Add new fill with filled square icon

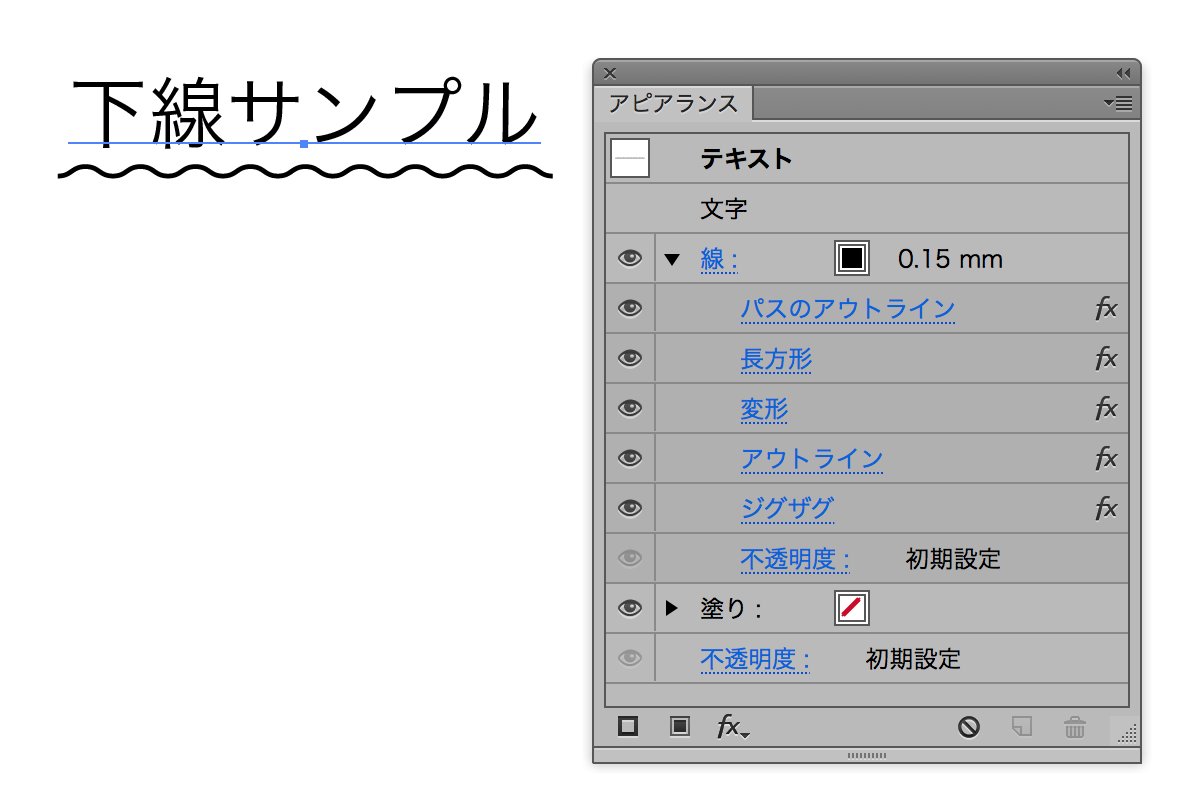coord(680,727)
